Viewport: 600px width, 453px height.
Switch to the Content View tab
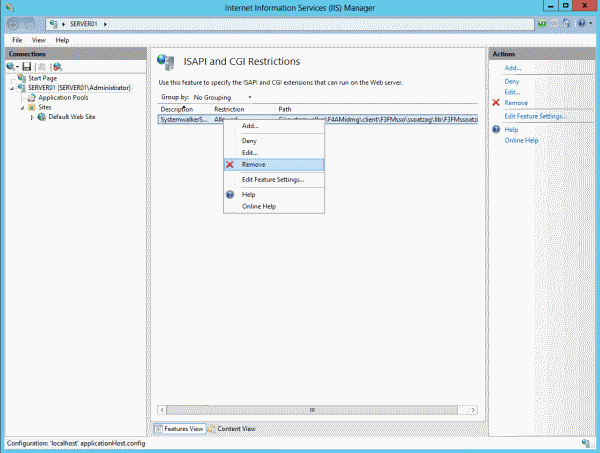232,429
